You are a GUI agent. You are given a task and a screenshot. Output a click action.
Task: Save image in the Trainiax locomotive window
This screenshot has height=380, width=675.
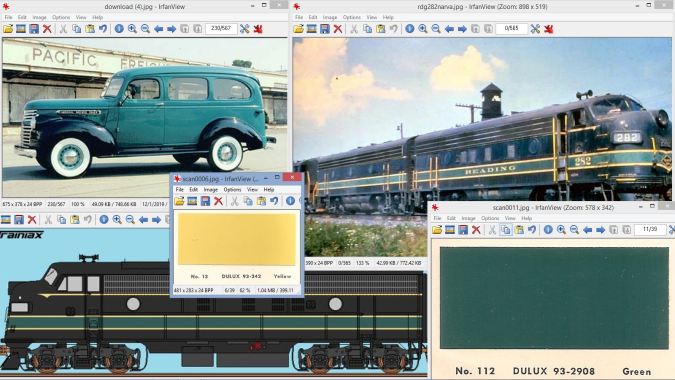point(19,219)
